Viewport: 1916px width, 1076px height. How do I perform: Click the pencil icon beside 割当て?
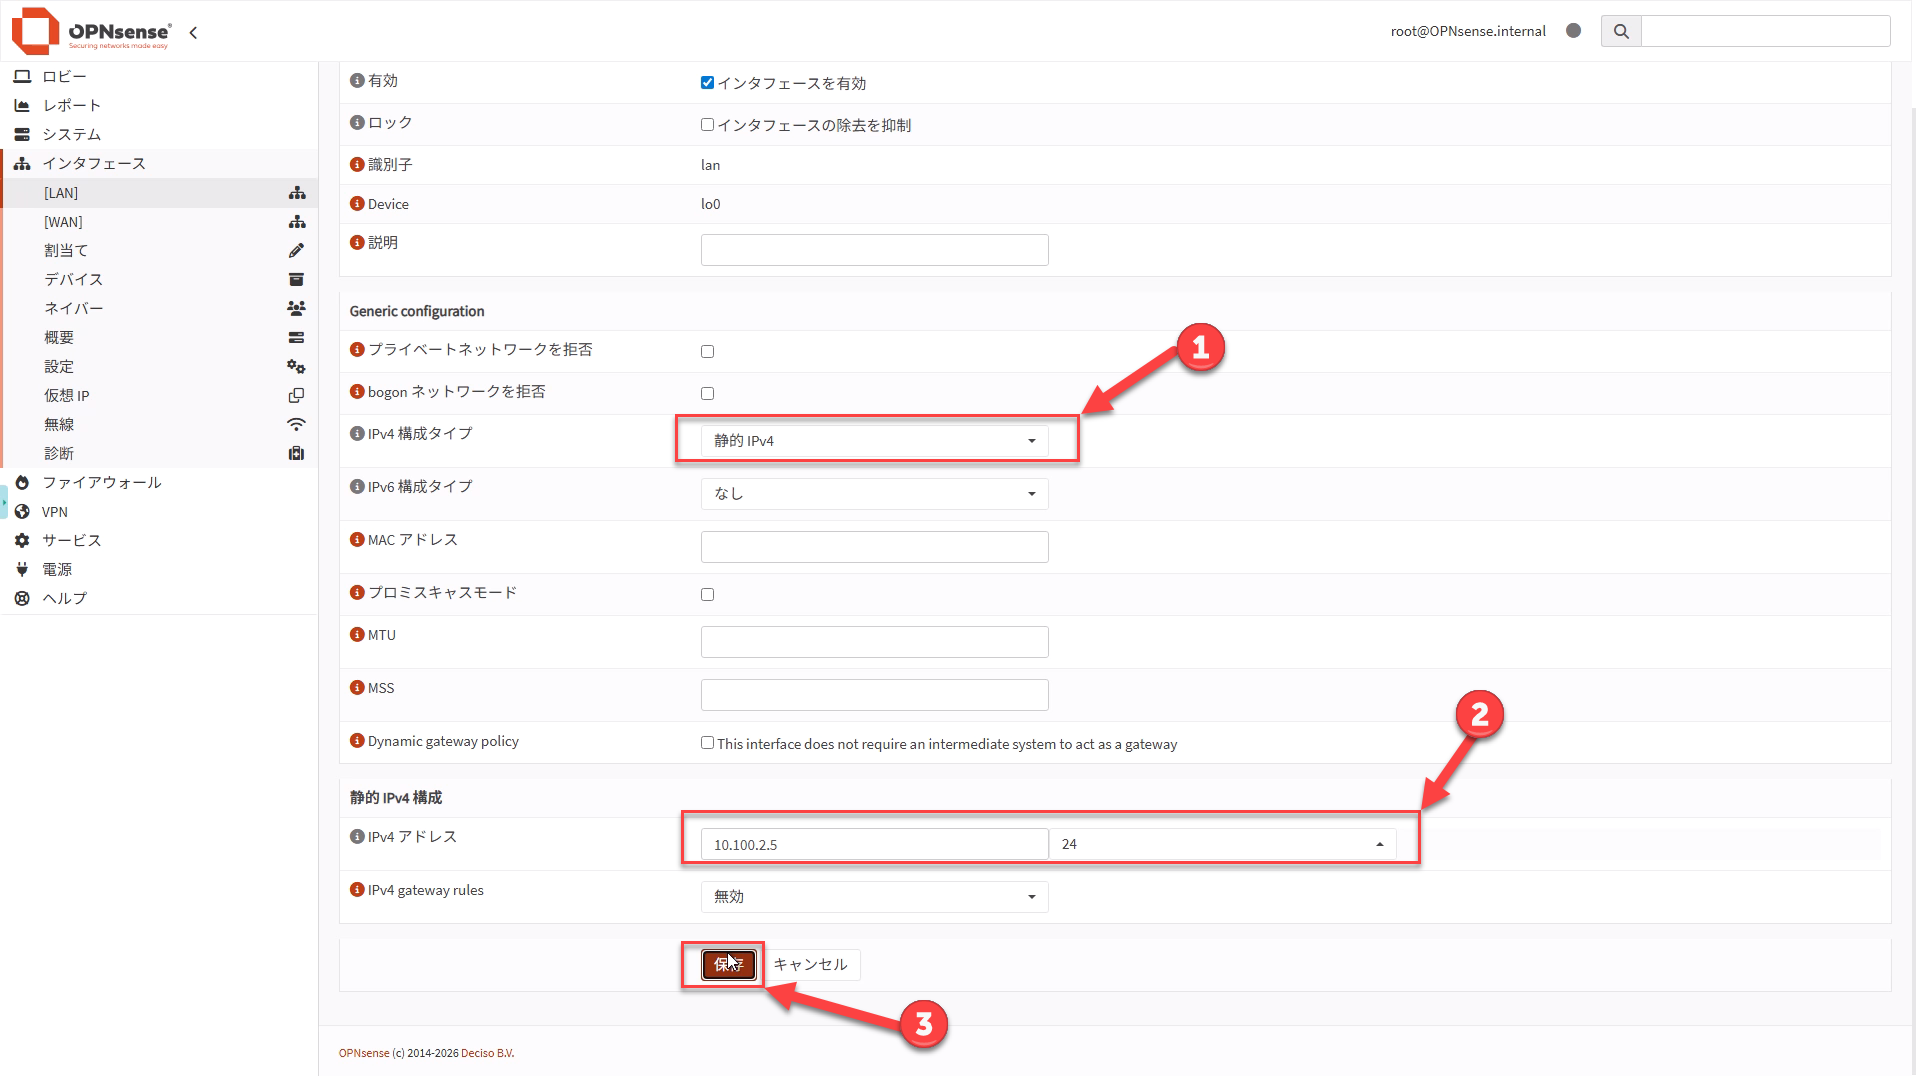(x=296, y=251)
